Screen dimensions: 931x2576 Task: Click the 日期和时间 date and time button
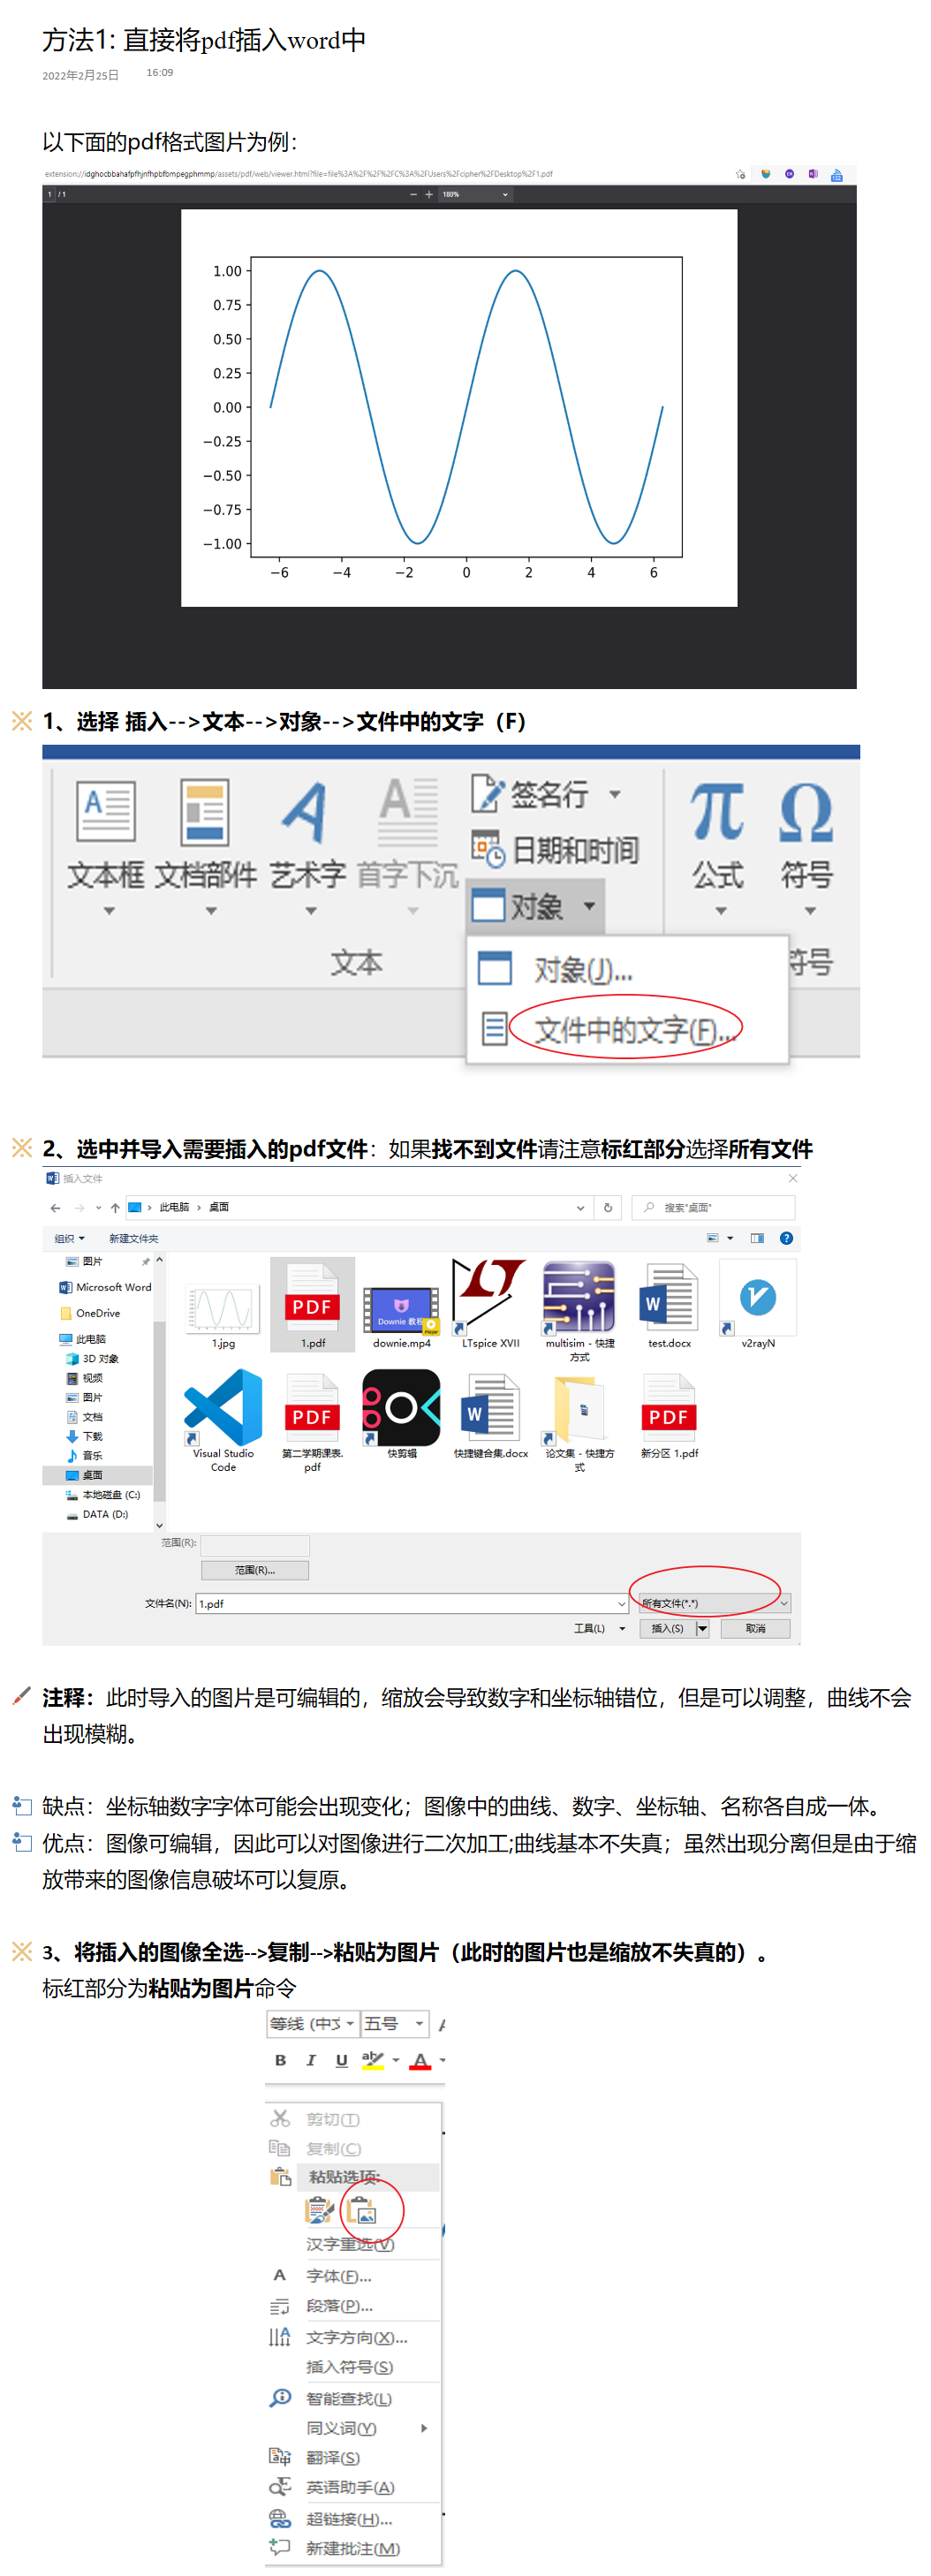pyautogui.click(x=556, y=850)
